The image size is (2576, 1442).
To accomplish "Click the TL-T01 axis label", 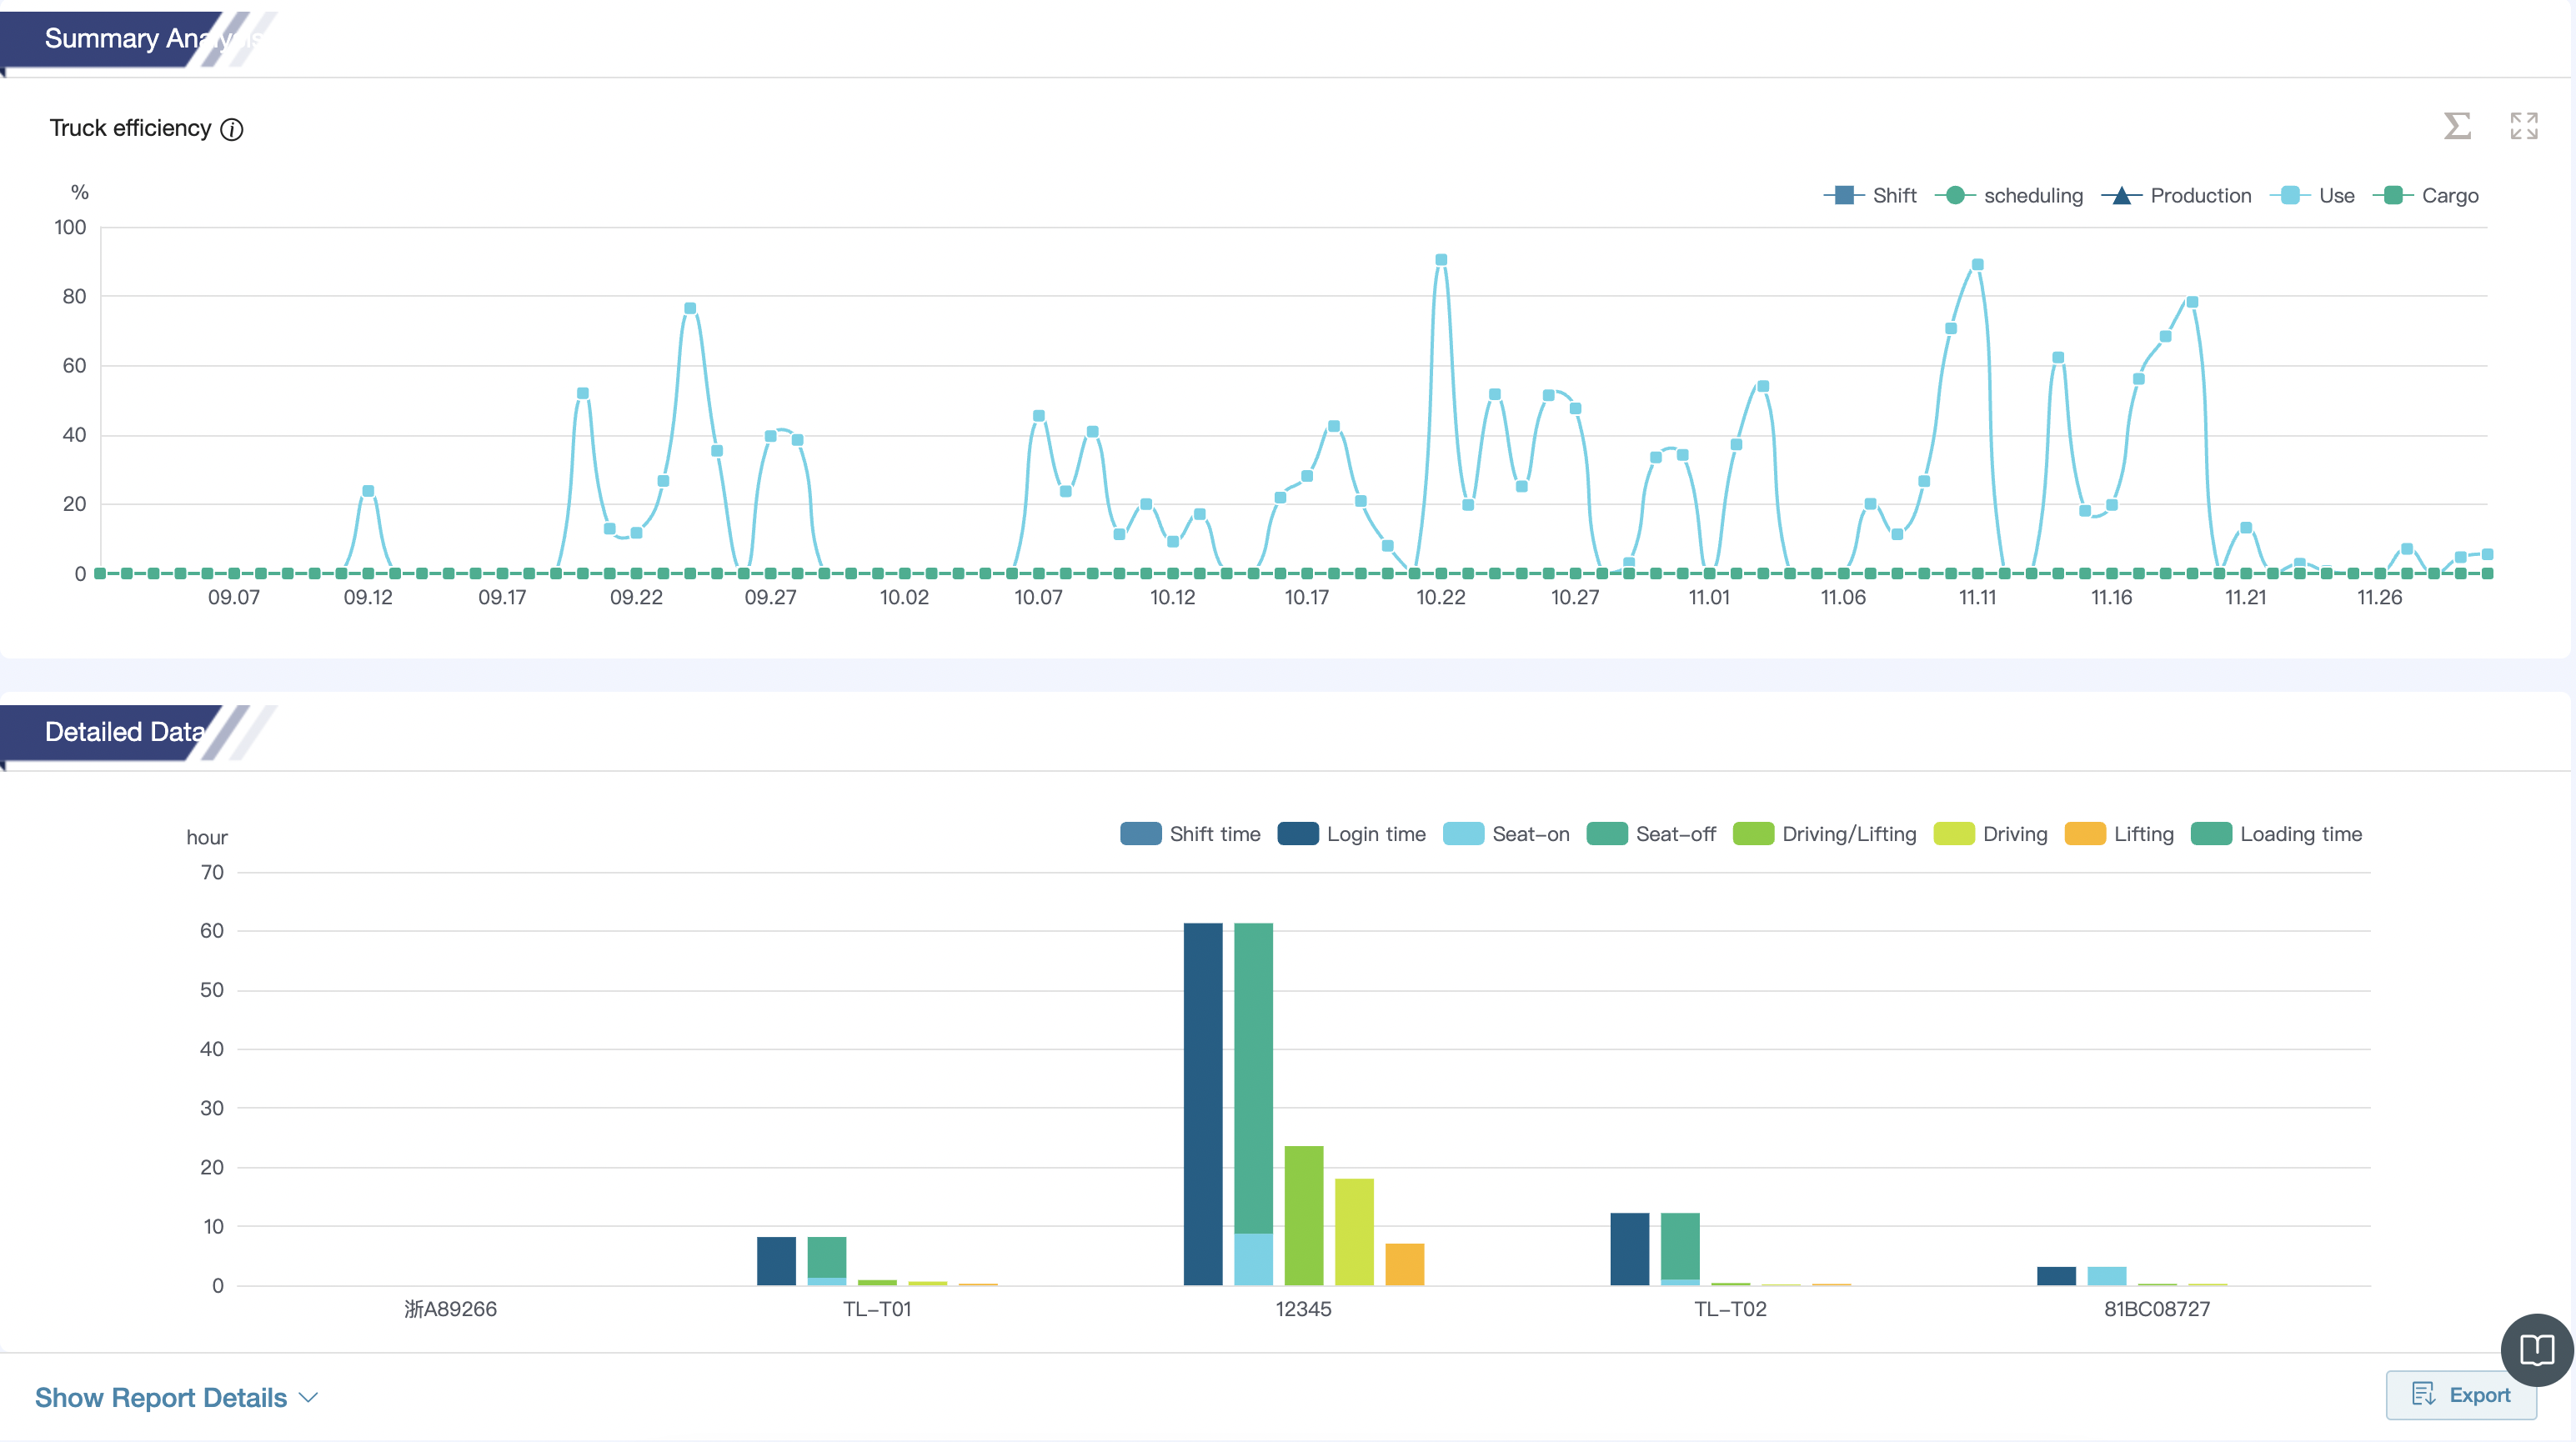I will pos(877,1309).
